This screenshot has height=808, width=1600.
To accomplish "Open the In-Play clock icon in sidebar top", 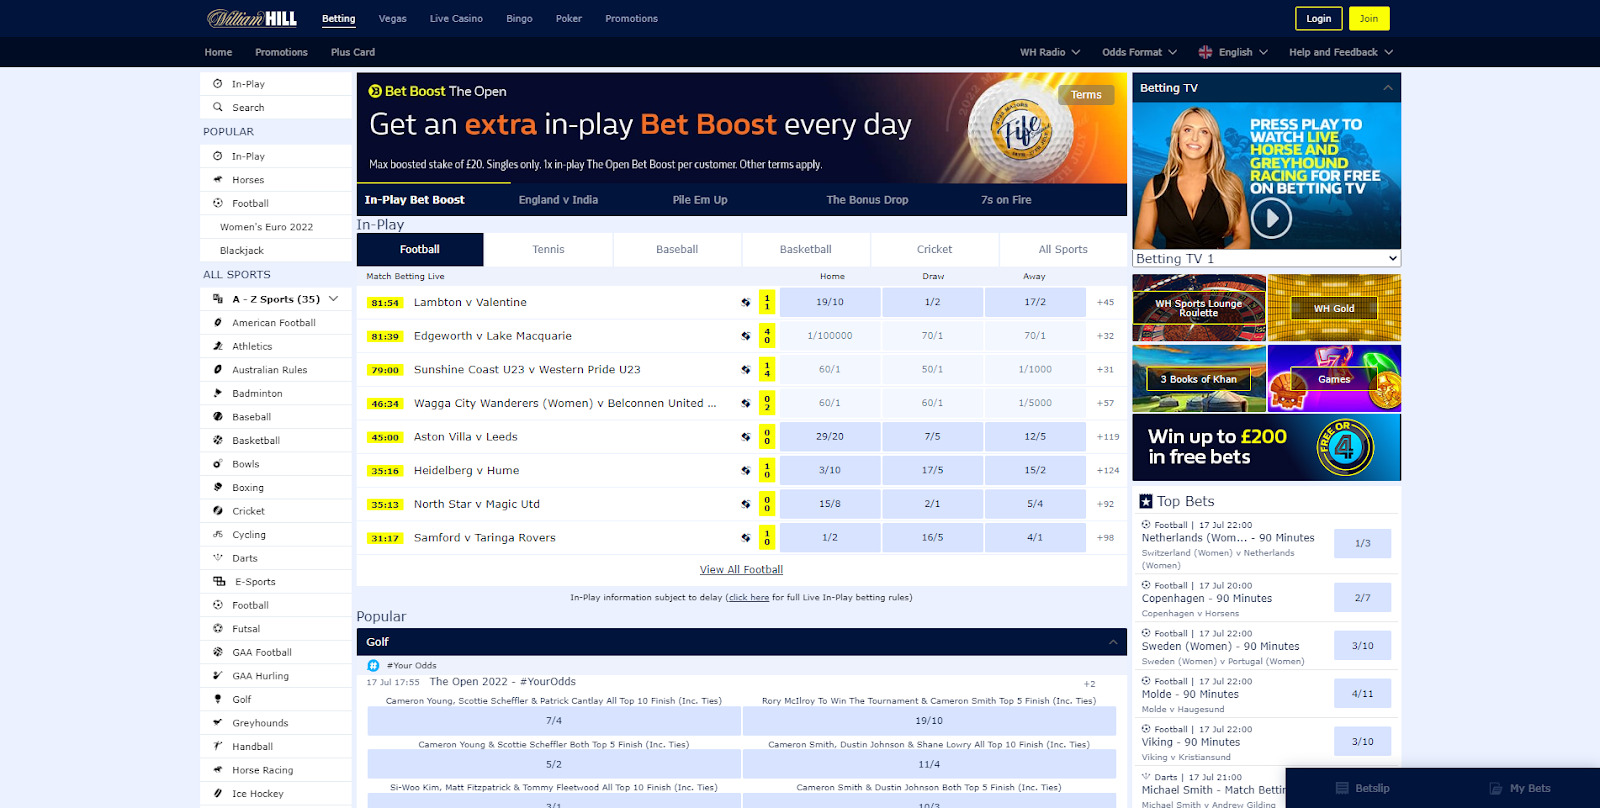I will pyautogui.click(x=218, y=84).
